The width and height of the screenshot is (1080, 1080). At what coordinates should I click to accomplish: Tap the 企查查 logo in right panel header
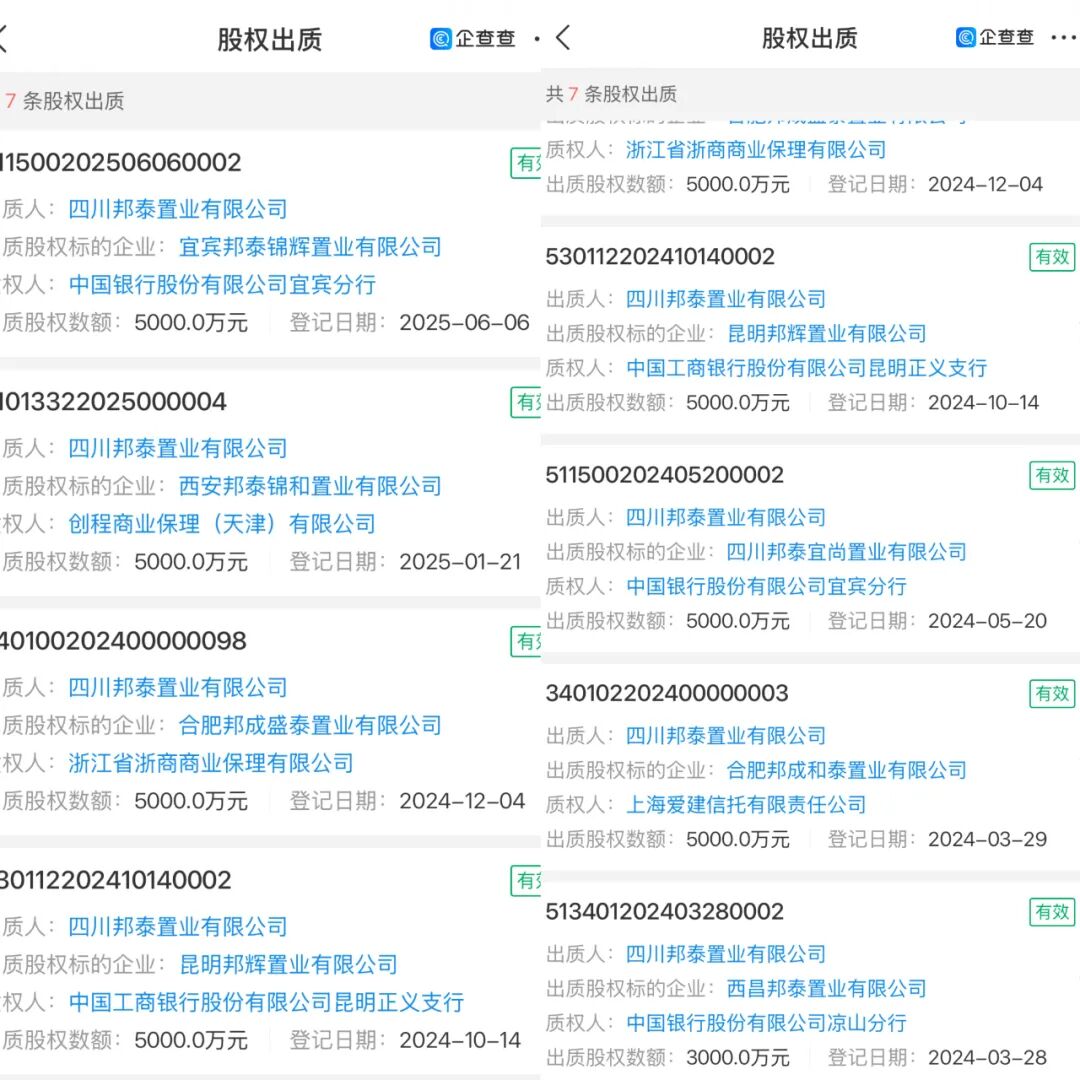995,38
